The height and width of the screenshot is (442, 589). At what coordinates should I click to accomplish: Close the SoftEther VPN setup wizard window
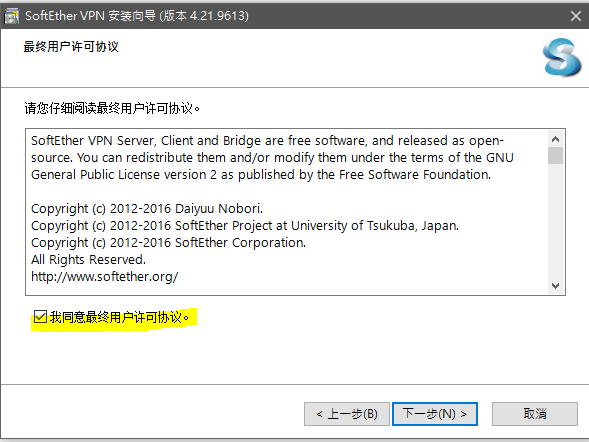(x=575, y=16)
